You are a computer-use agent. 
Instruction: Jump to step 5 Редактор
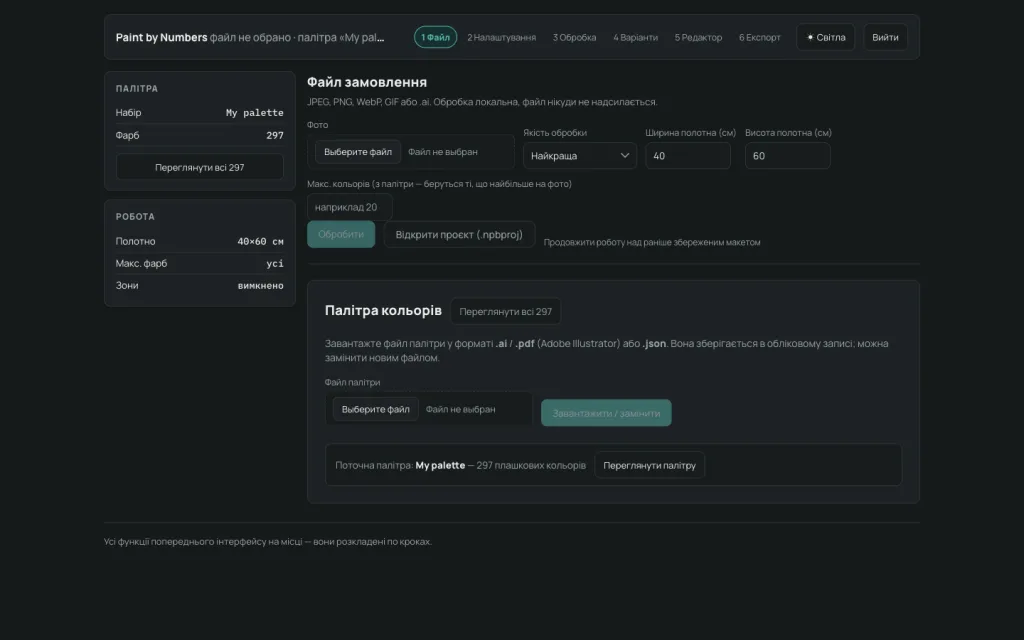(698, 37)
